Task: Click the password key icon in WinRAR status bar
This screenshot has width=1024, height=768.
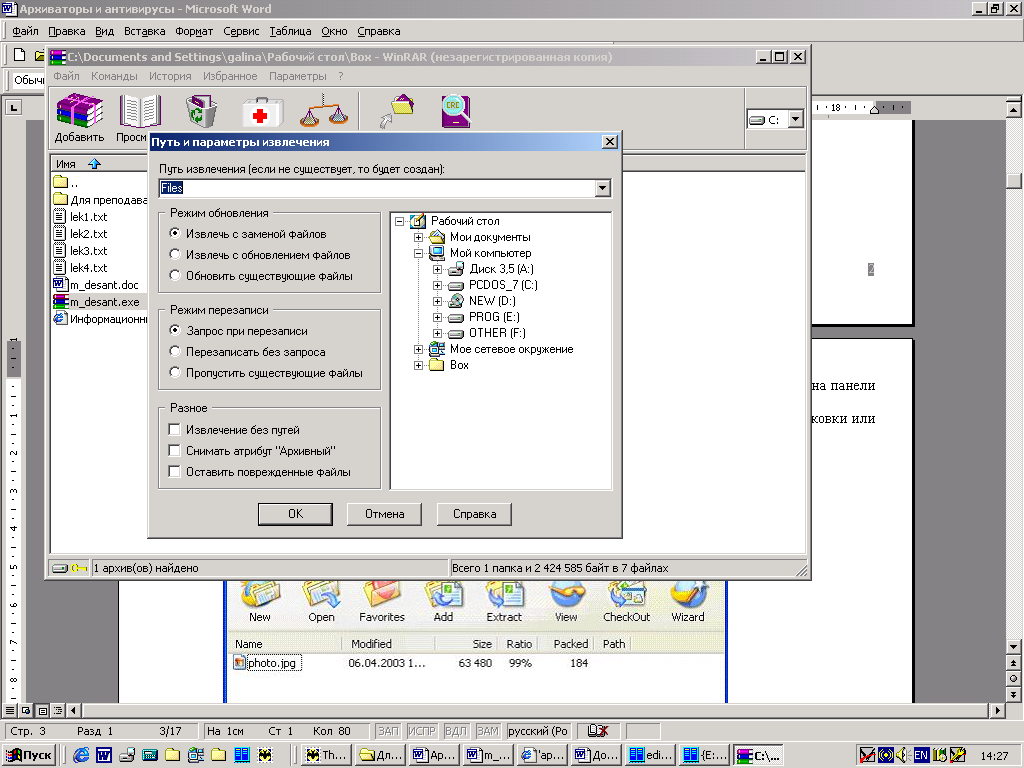Action: 79,568
